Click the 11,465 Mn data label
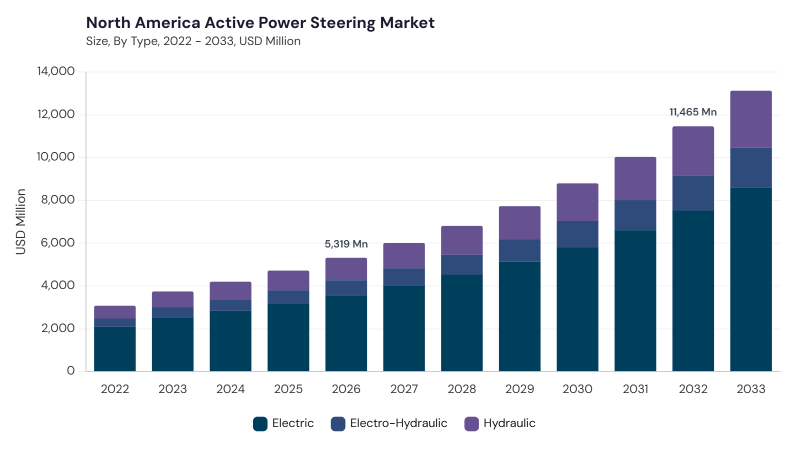800x450 pixels. pos(693,112)
